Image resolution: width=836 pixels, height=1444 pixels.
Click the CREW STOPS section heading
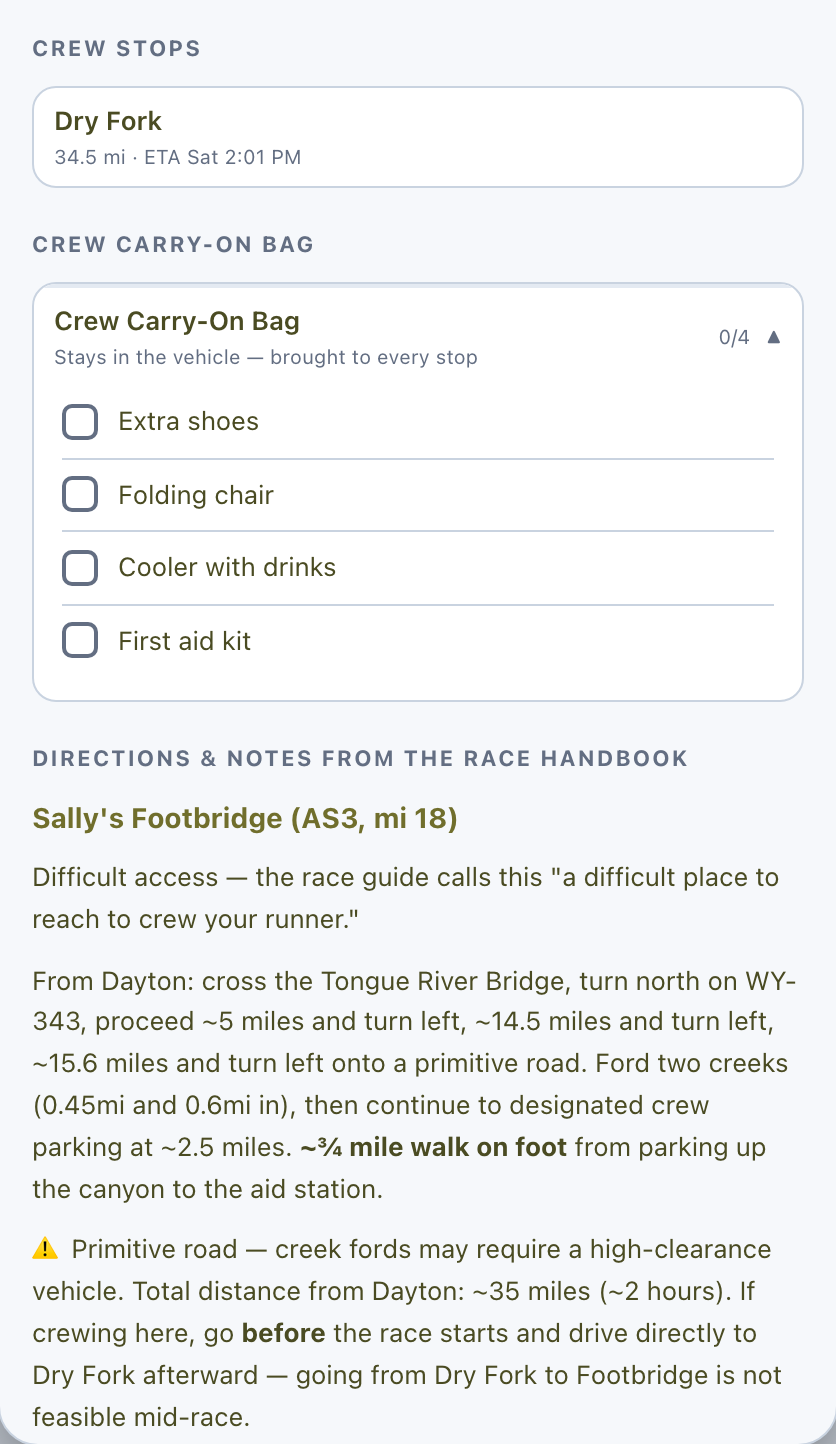pyautogui.click(x=117, y=48)
